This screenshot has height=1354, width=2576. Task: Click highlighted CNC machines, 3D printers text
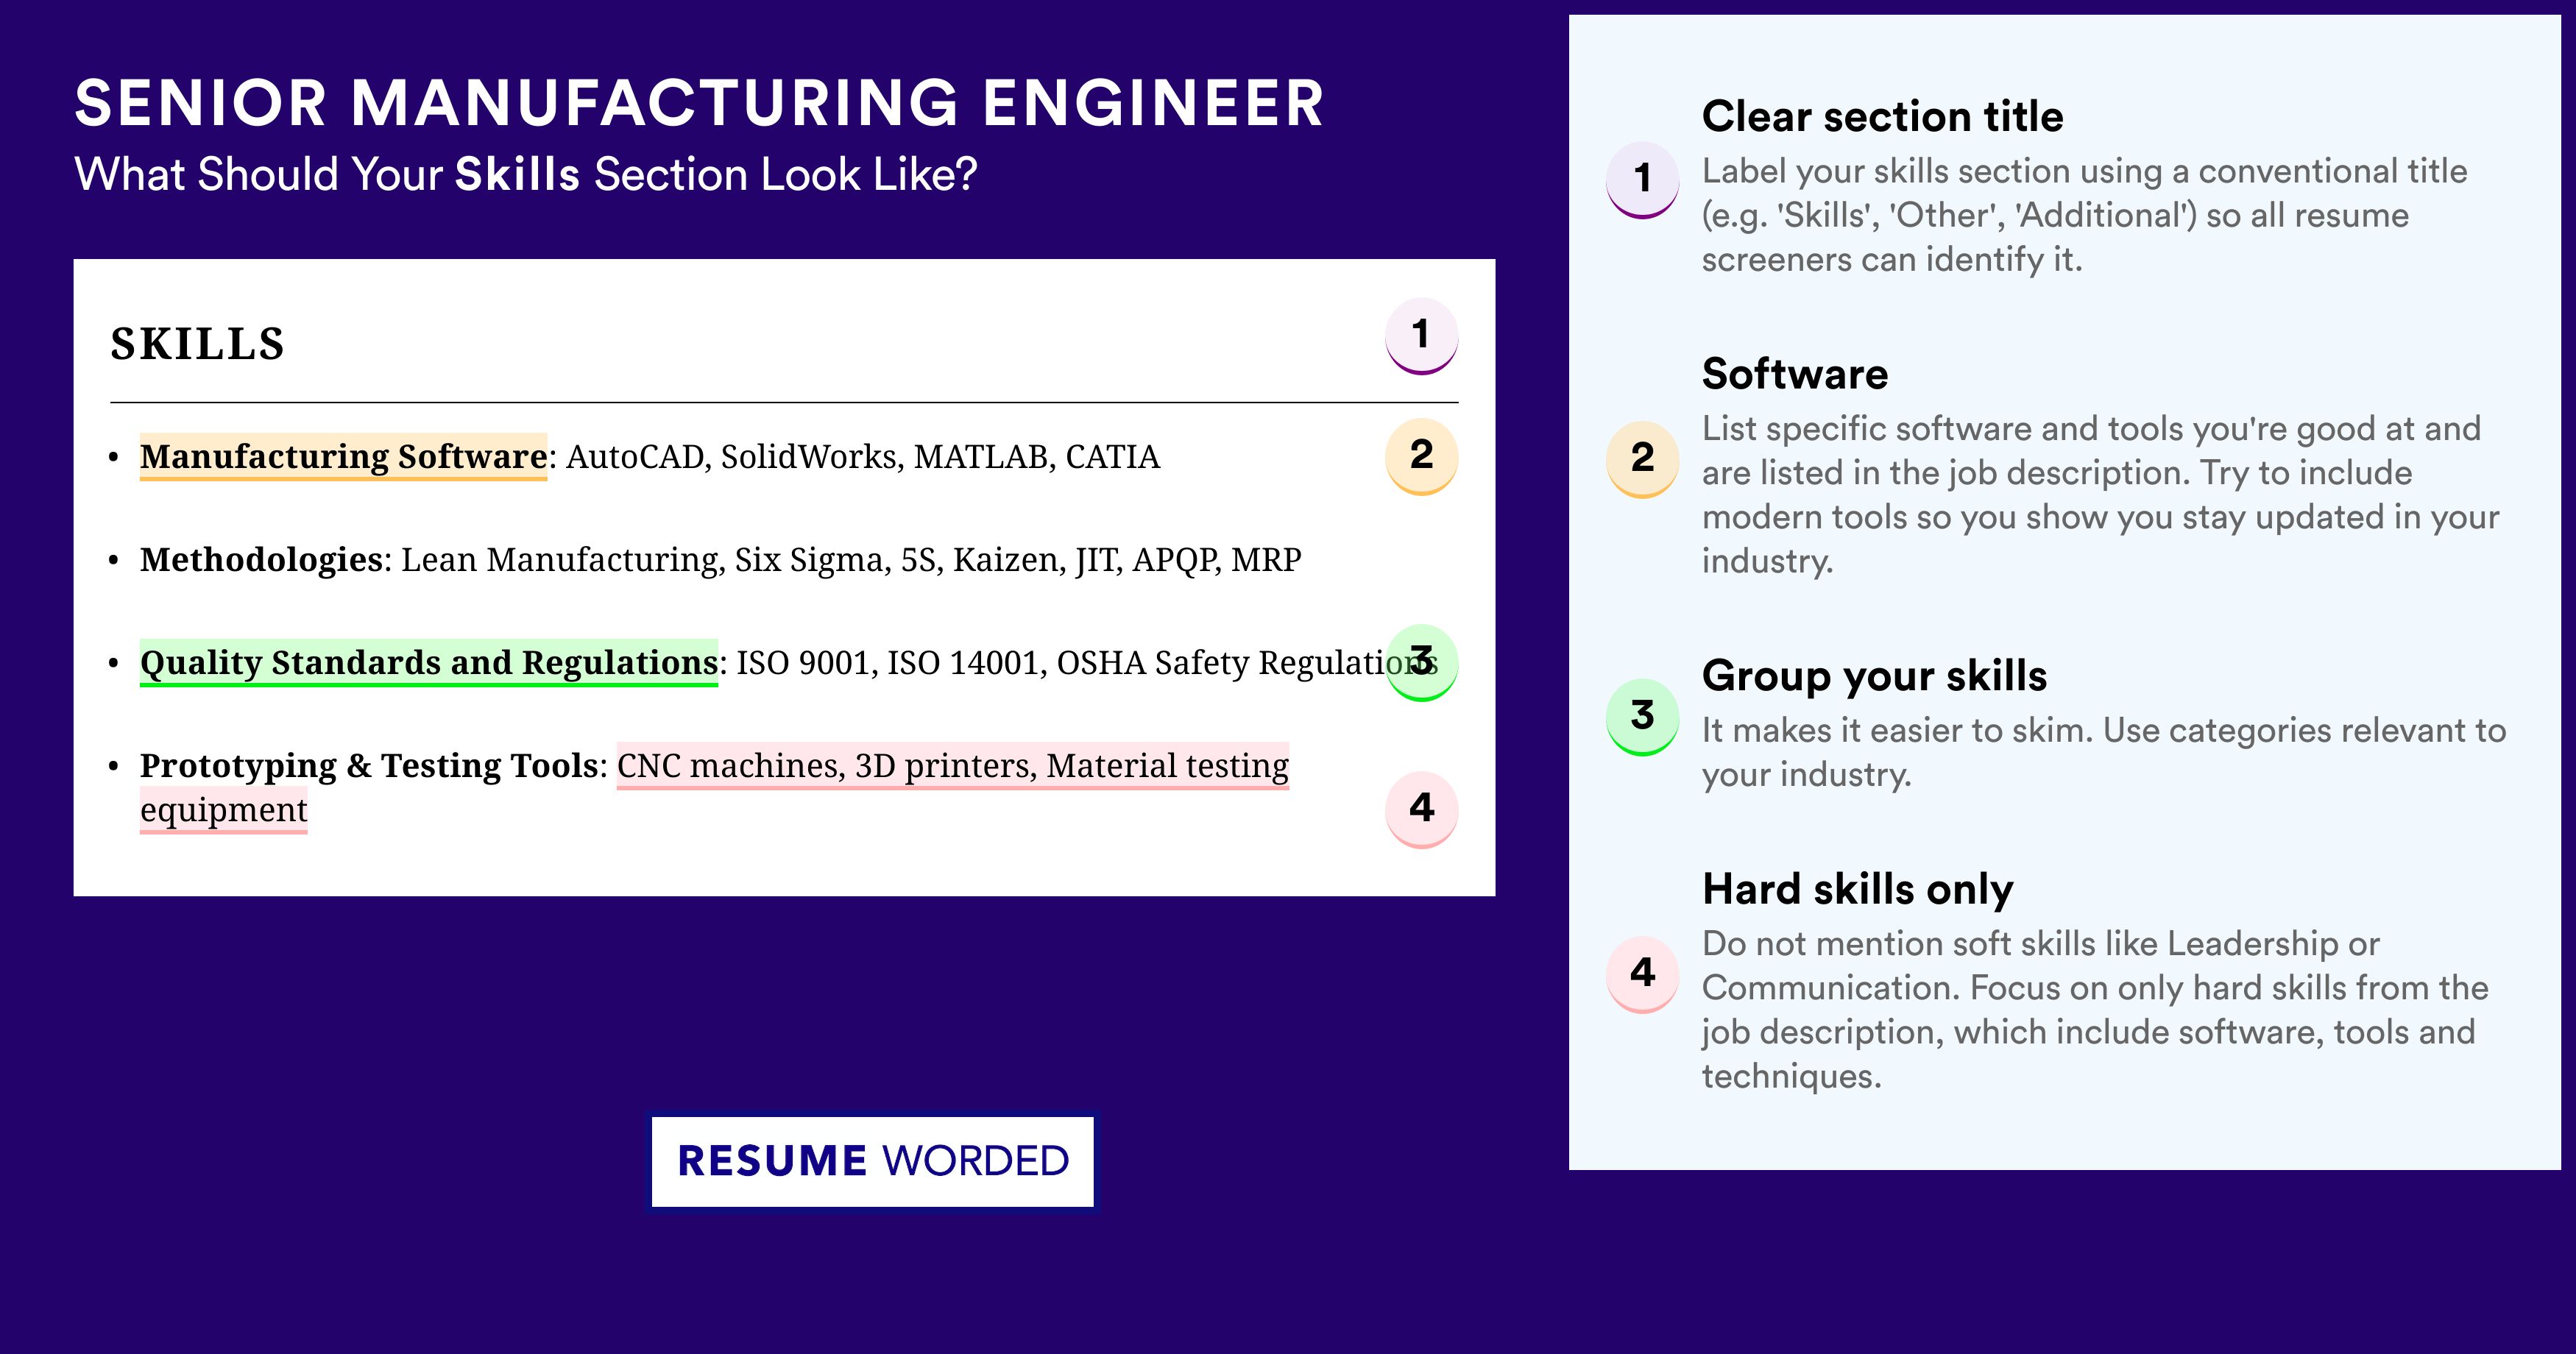point(826,766)
